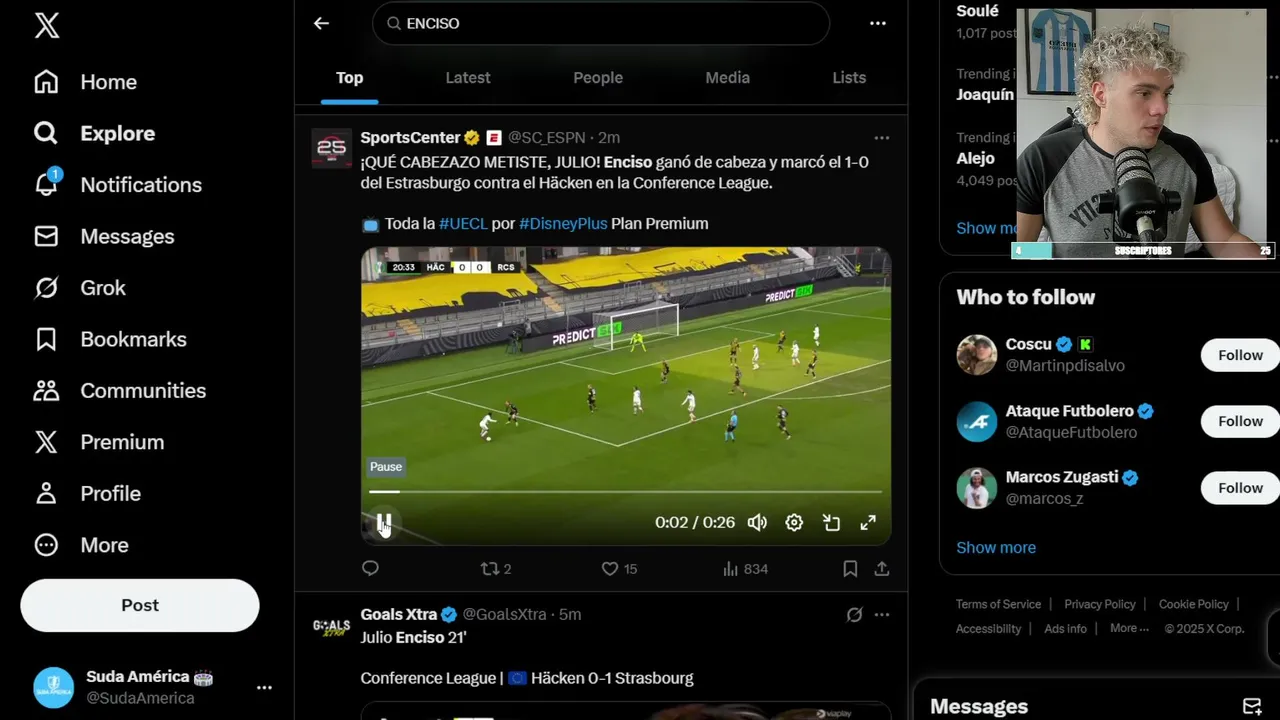Mute the video sound
This screenshot has width=1280, height=720.
(x=757, y=522)
